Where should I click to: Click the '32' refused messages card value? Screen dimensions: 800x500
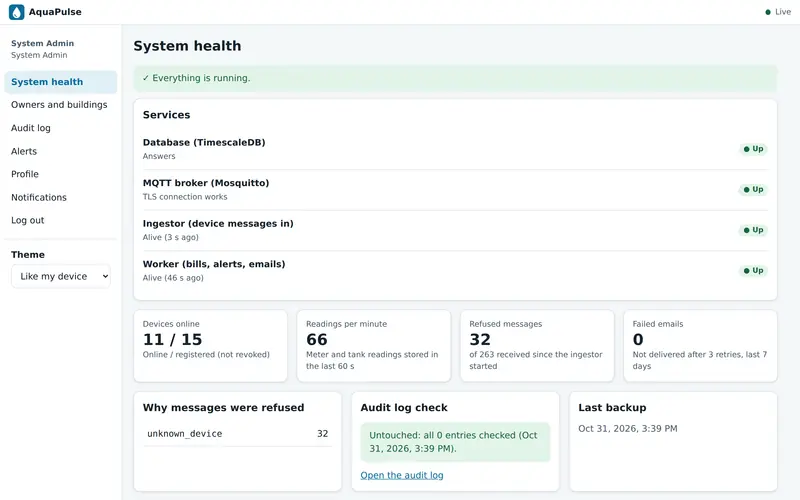480,339
